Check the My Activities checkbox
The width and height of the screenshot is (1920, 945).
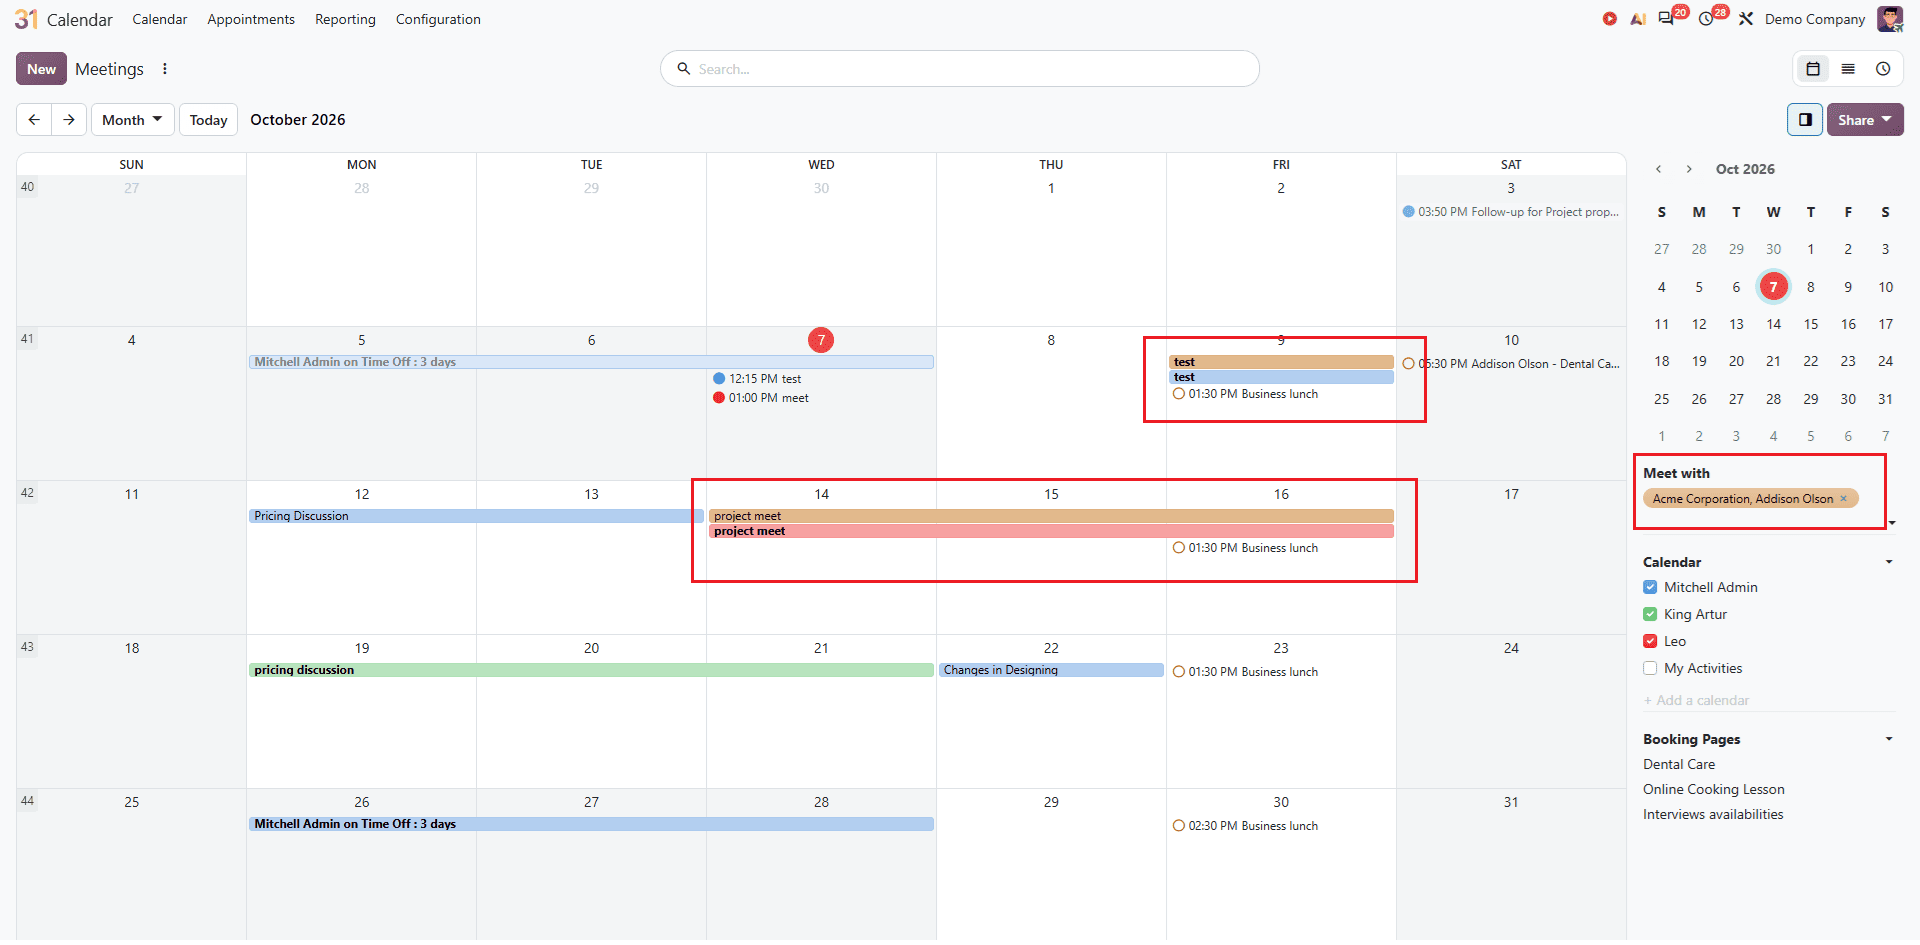[1650, 669]
